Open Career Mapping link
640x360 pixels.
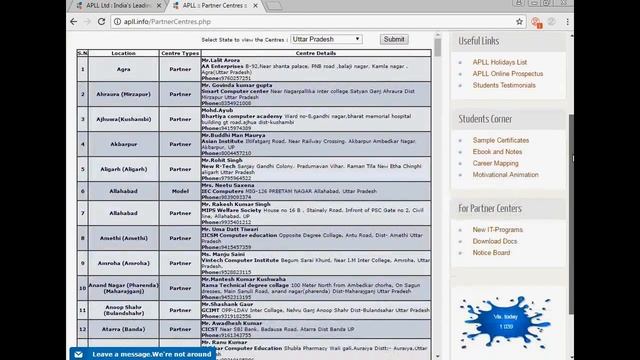(496, 163)
